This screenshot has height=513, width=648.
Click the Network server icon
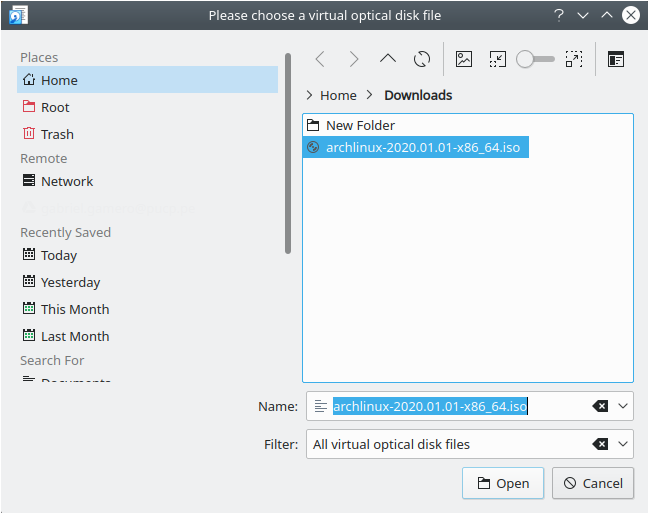pyautogui.click(x=29, y=180)
